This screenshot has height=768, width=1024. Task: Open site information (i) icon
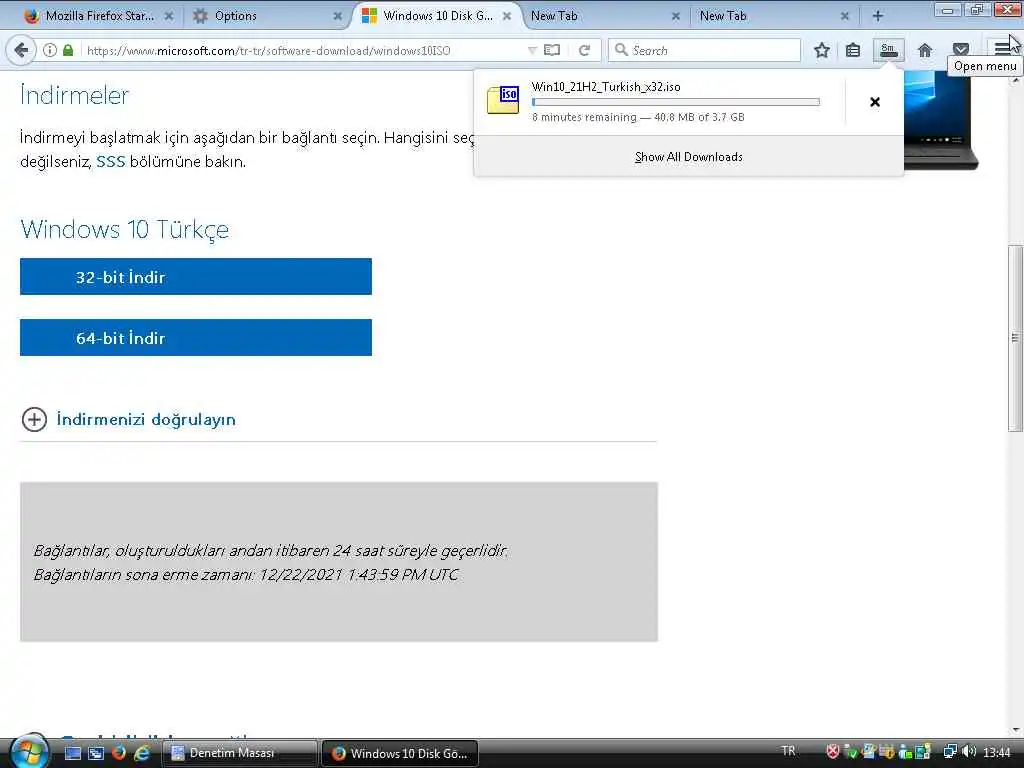[50, 50]
